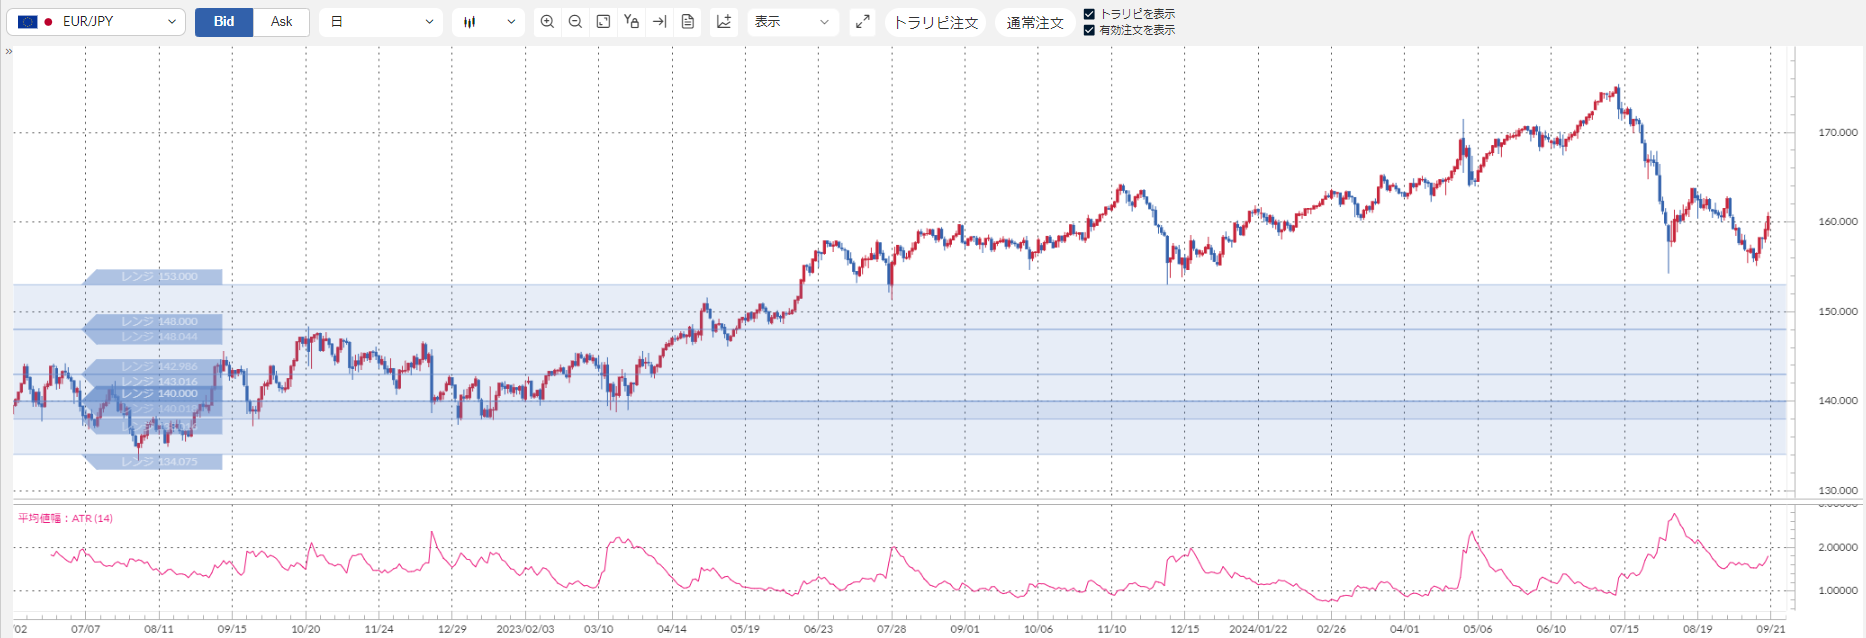Click the 通常注文 button
The image size is (1866, 638).
click(1034, 23)
